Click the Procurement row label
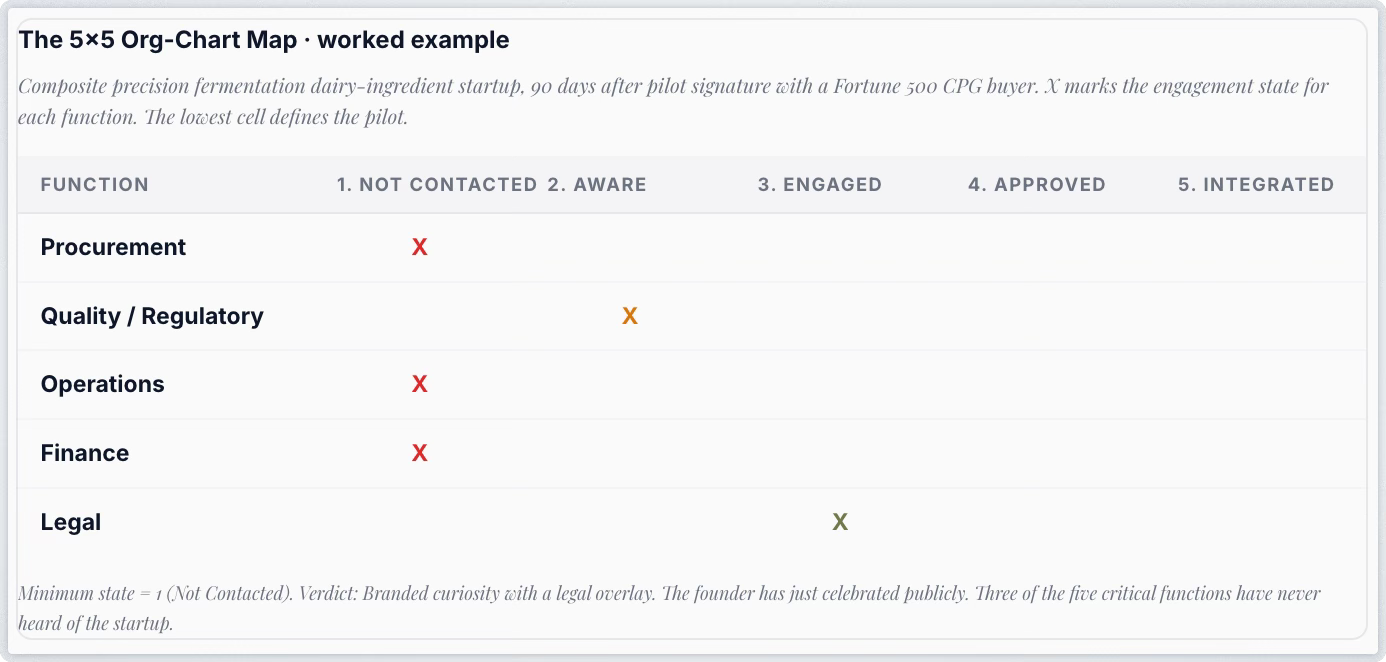This screenshot has height=662, width=1386. pyautogui.click(x=113, y=247)
